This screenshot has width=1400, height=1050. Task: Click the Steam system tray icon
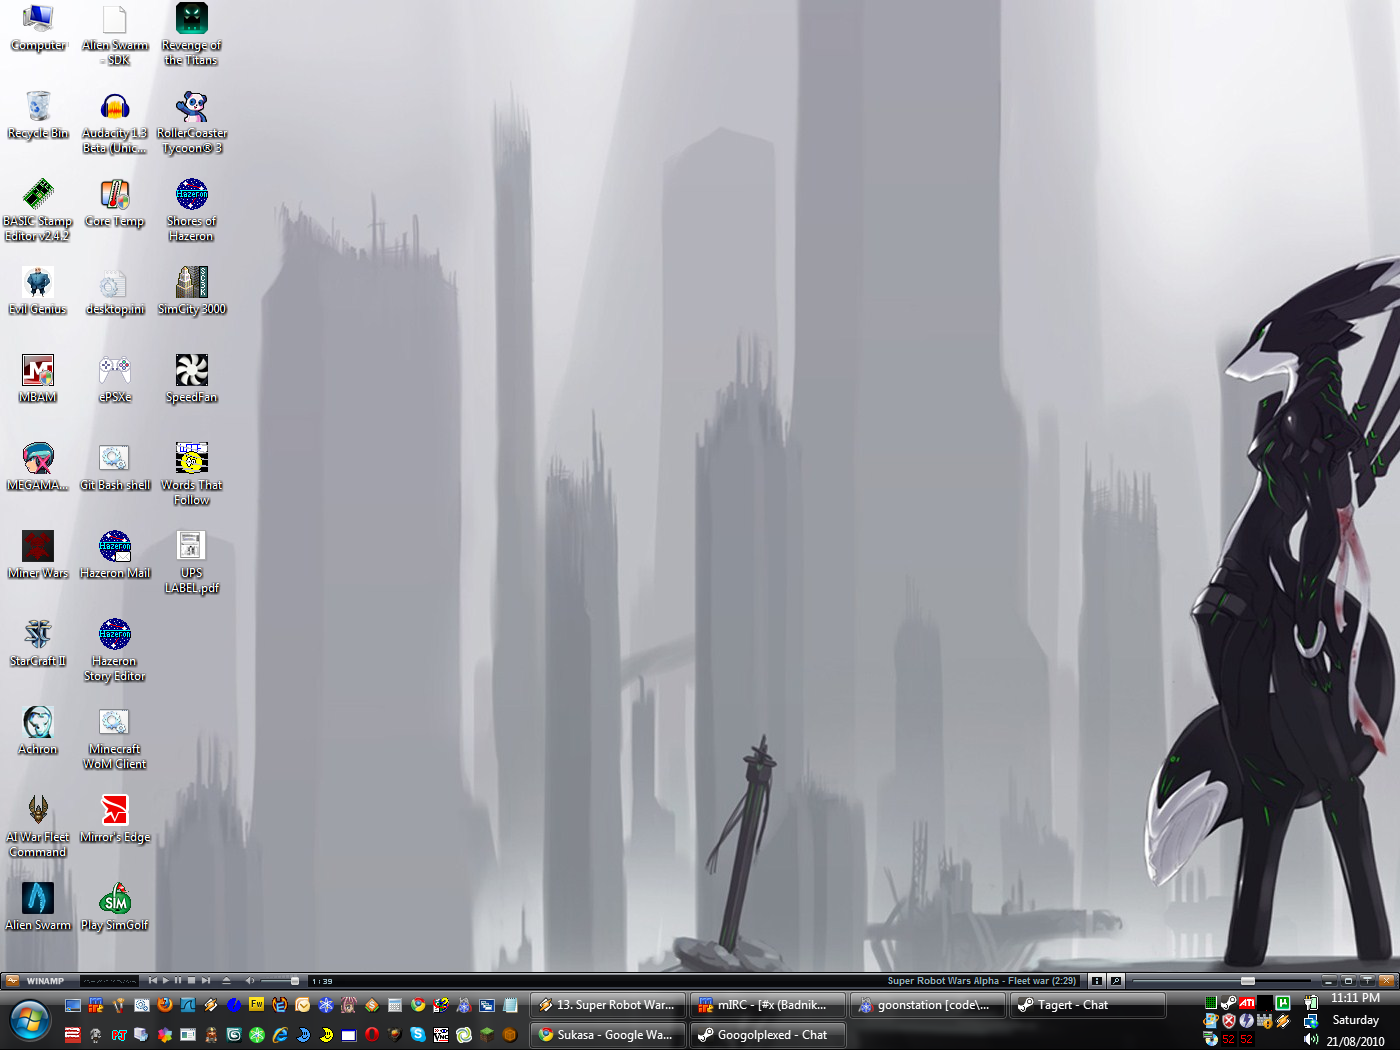pos(1229,1003)
